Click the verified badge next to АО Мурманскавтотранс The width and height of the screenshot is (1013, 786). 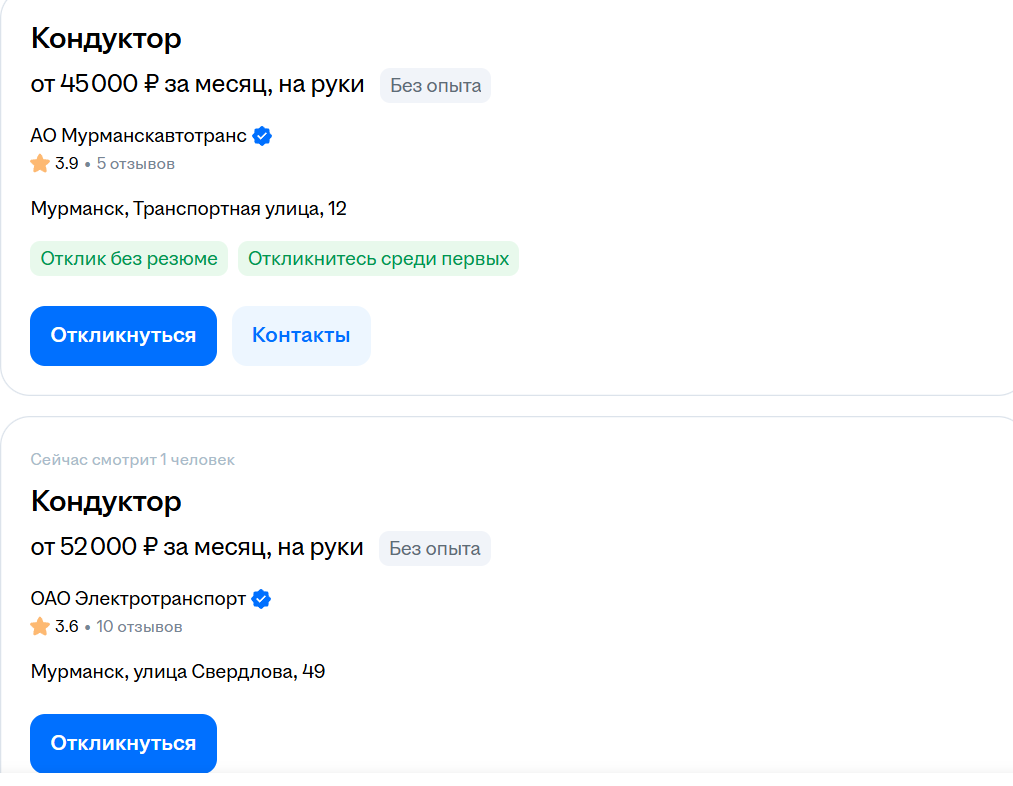(x=262, y=136)
